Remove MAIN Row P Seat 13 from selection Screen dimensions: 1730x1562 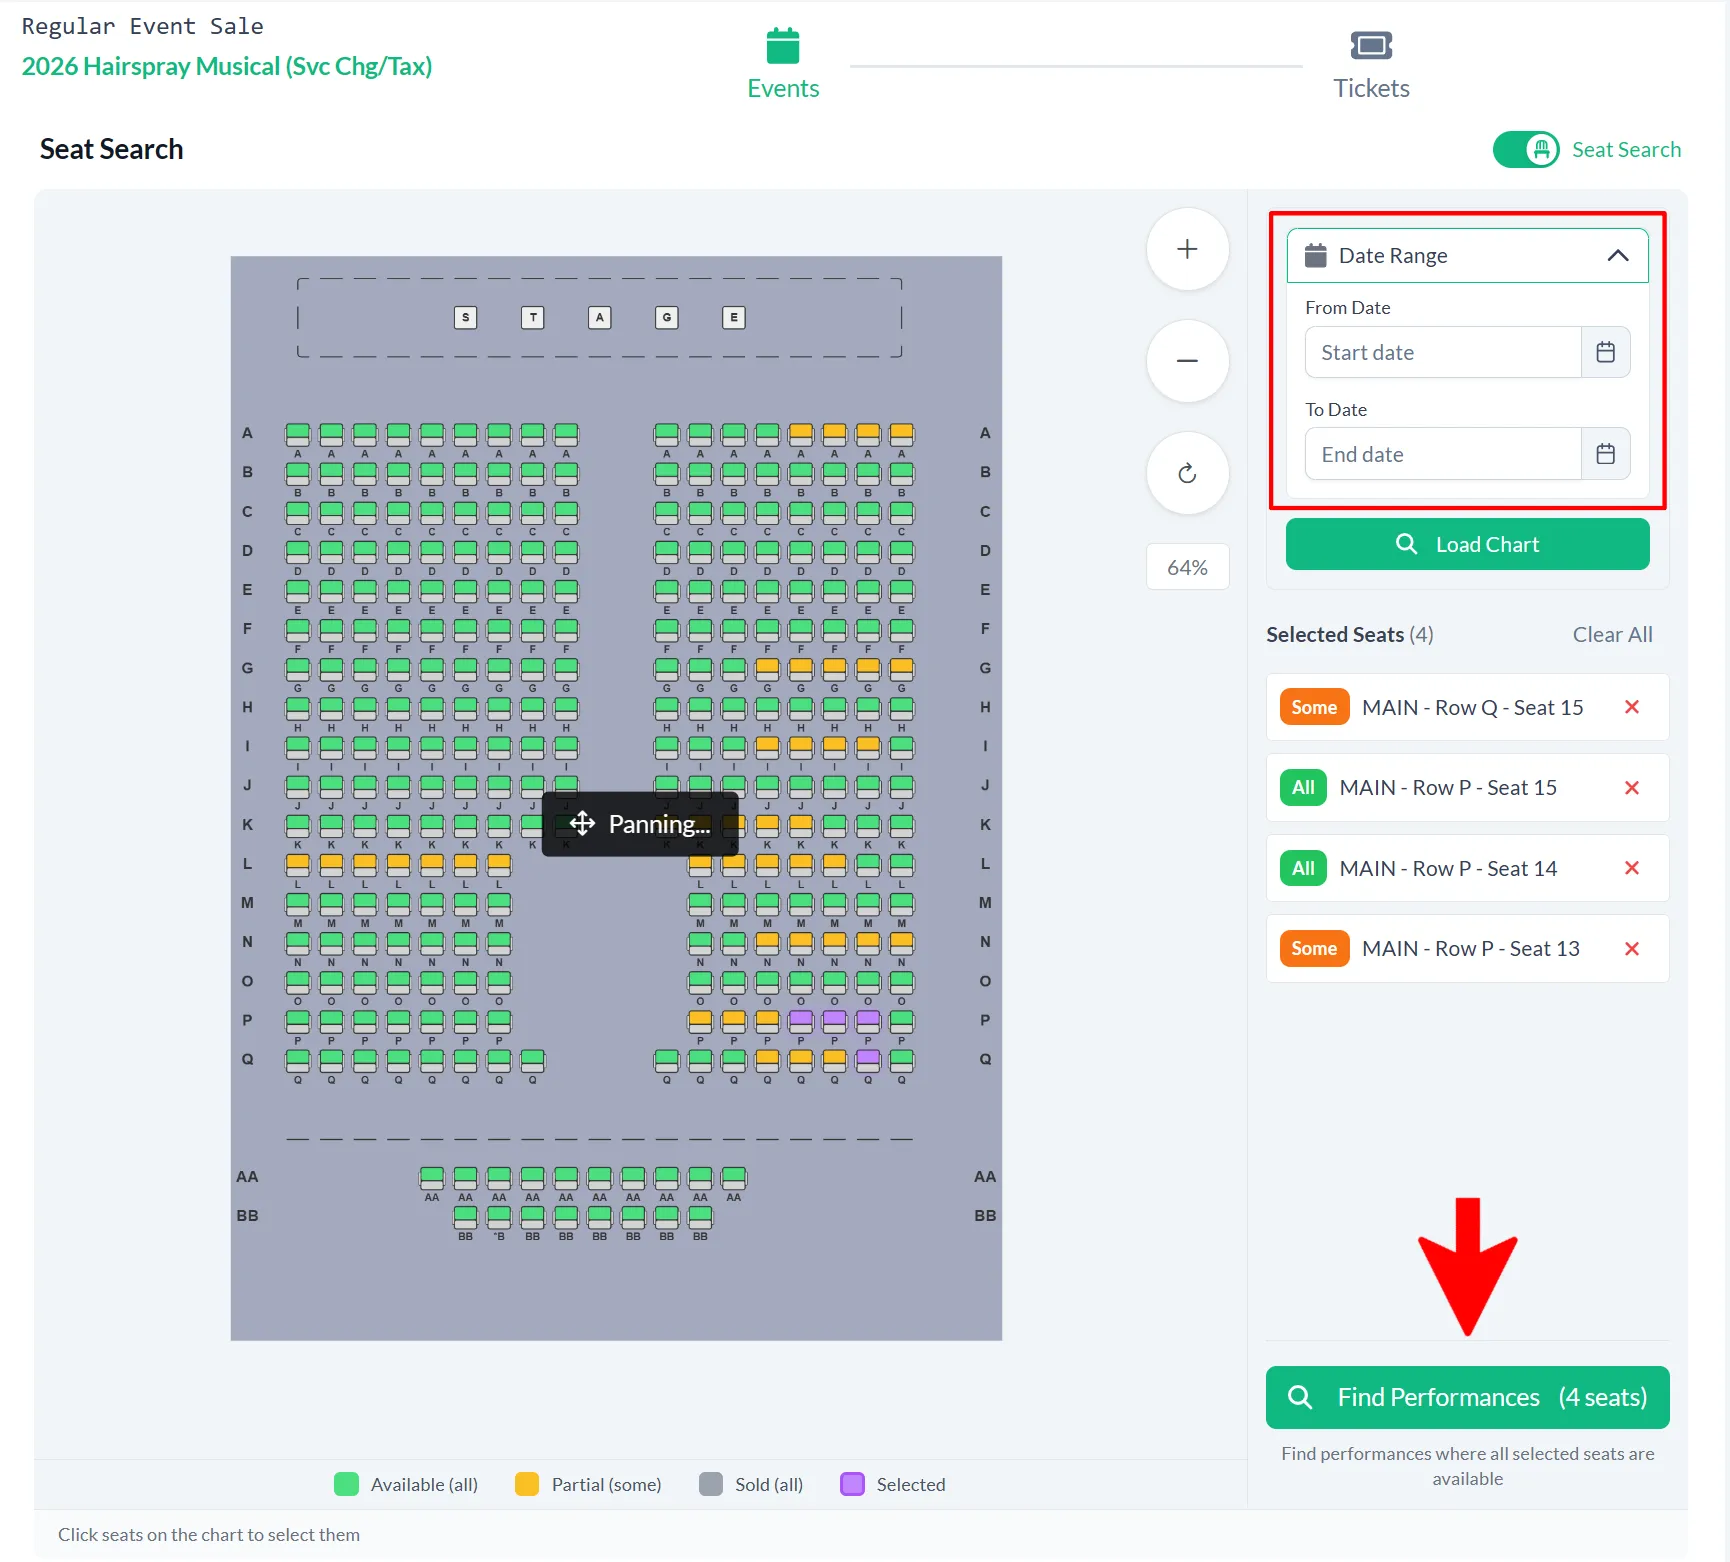(1632, 949)
